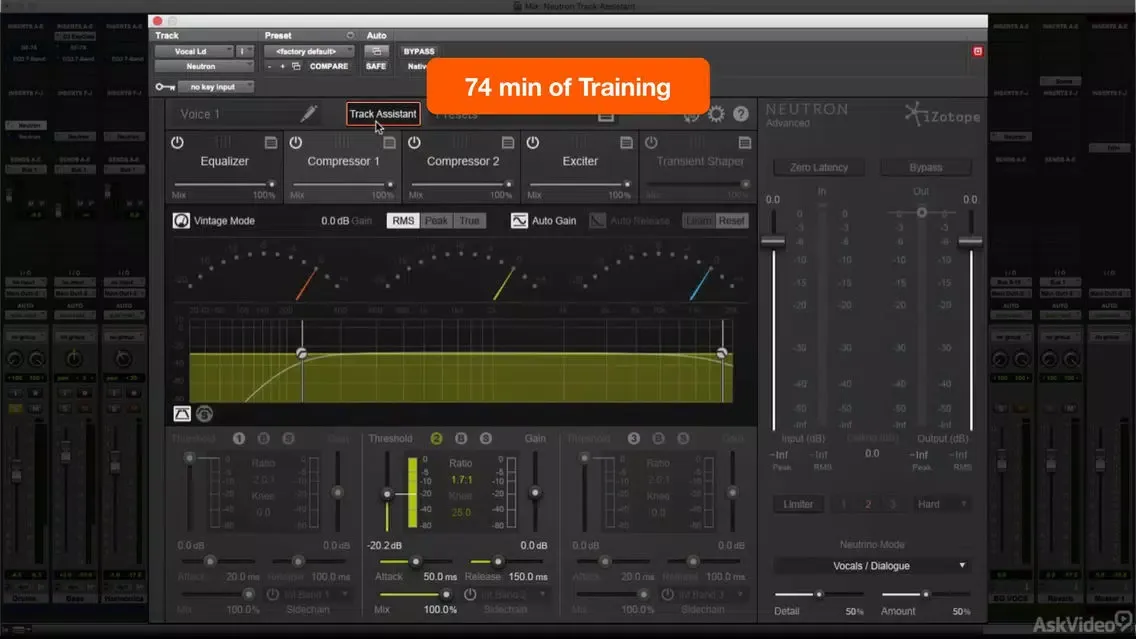Open the Vocal Ld track selector dropdown
Image resolution: width=1136 pixels, height=639 pixels.
[194, 51]
